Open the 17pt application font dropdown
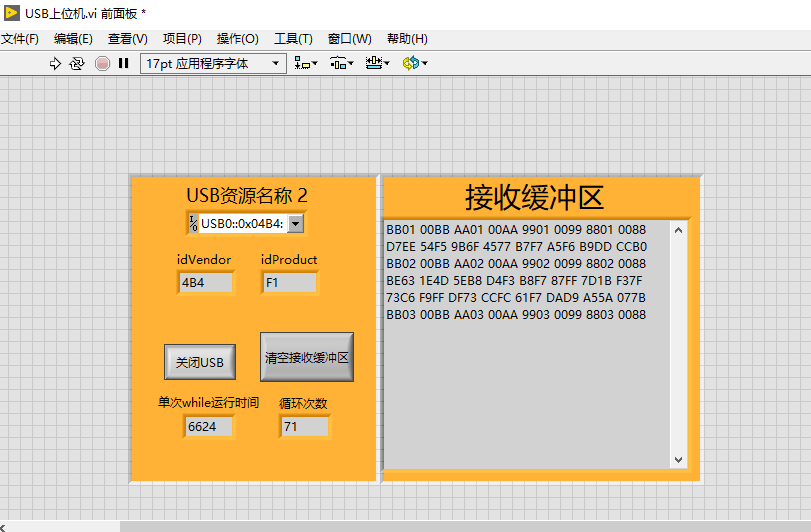The height and width of the screenshot is (532, 811). pos(213,64)
